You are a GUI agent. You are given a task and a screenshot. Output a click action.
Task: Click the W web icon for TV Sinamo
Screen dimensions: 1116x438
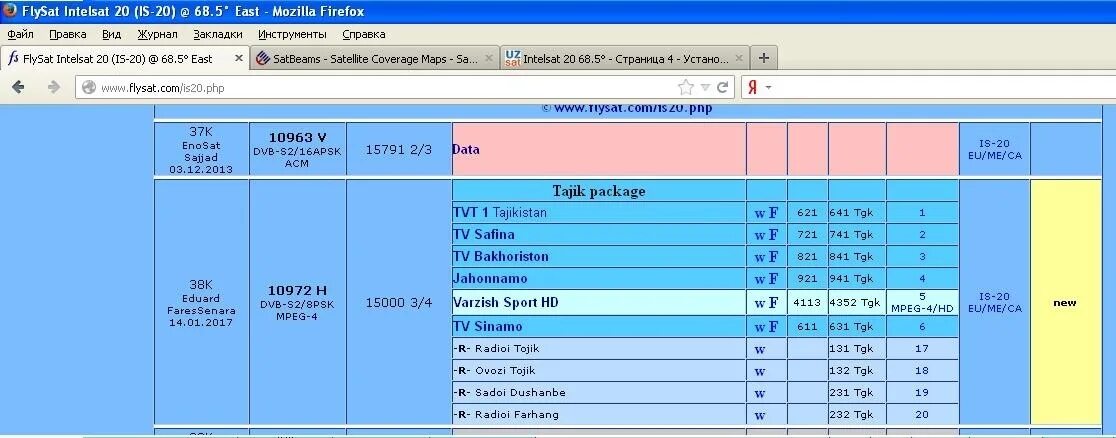(x=759, y=328)
